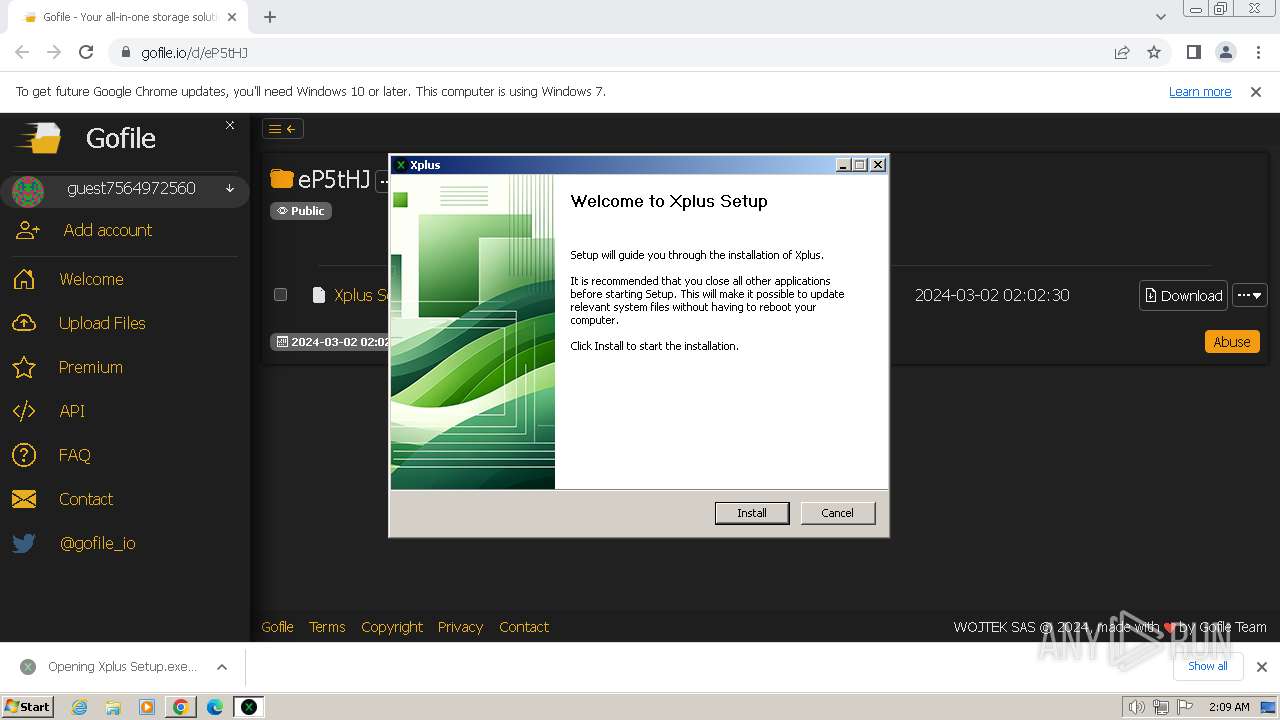Screen dimensions: 1280x720
Task: Open Microsoft Edge from the taskbar
Action: click(x=215, y=707)
